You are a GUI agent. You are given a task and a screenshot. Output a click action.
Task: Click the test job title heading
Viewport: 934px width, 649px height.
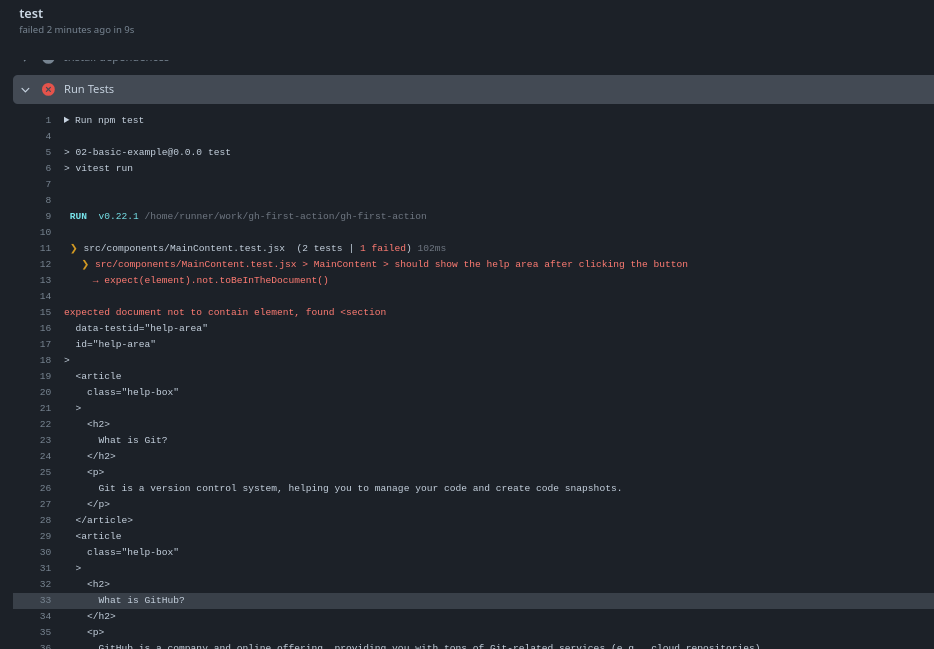(x=31, y=13)
